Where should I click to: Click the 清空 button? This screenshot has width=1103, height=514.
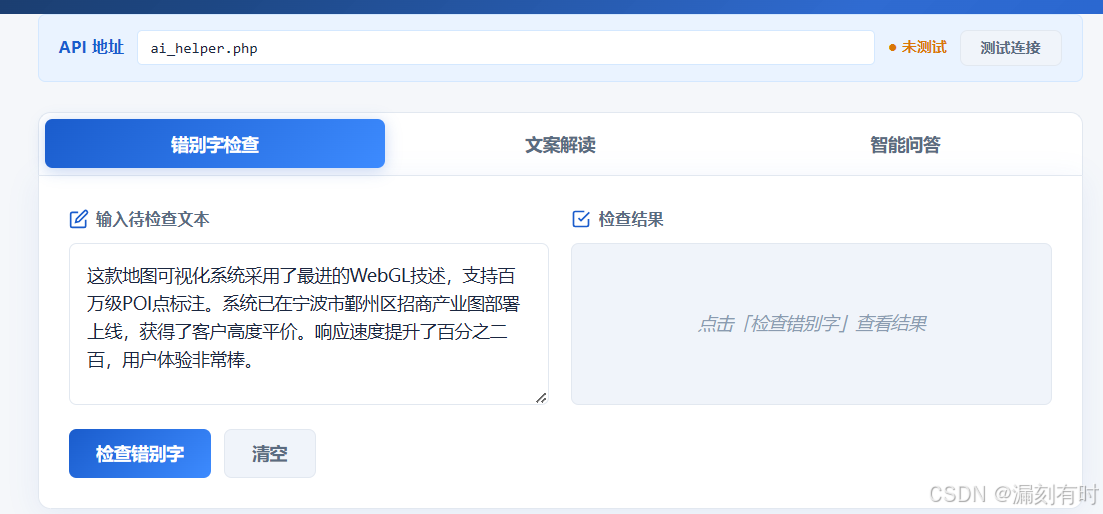pos(269,454)
